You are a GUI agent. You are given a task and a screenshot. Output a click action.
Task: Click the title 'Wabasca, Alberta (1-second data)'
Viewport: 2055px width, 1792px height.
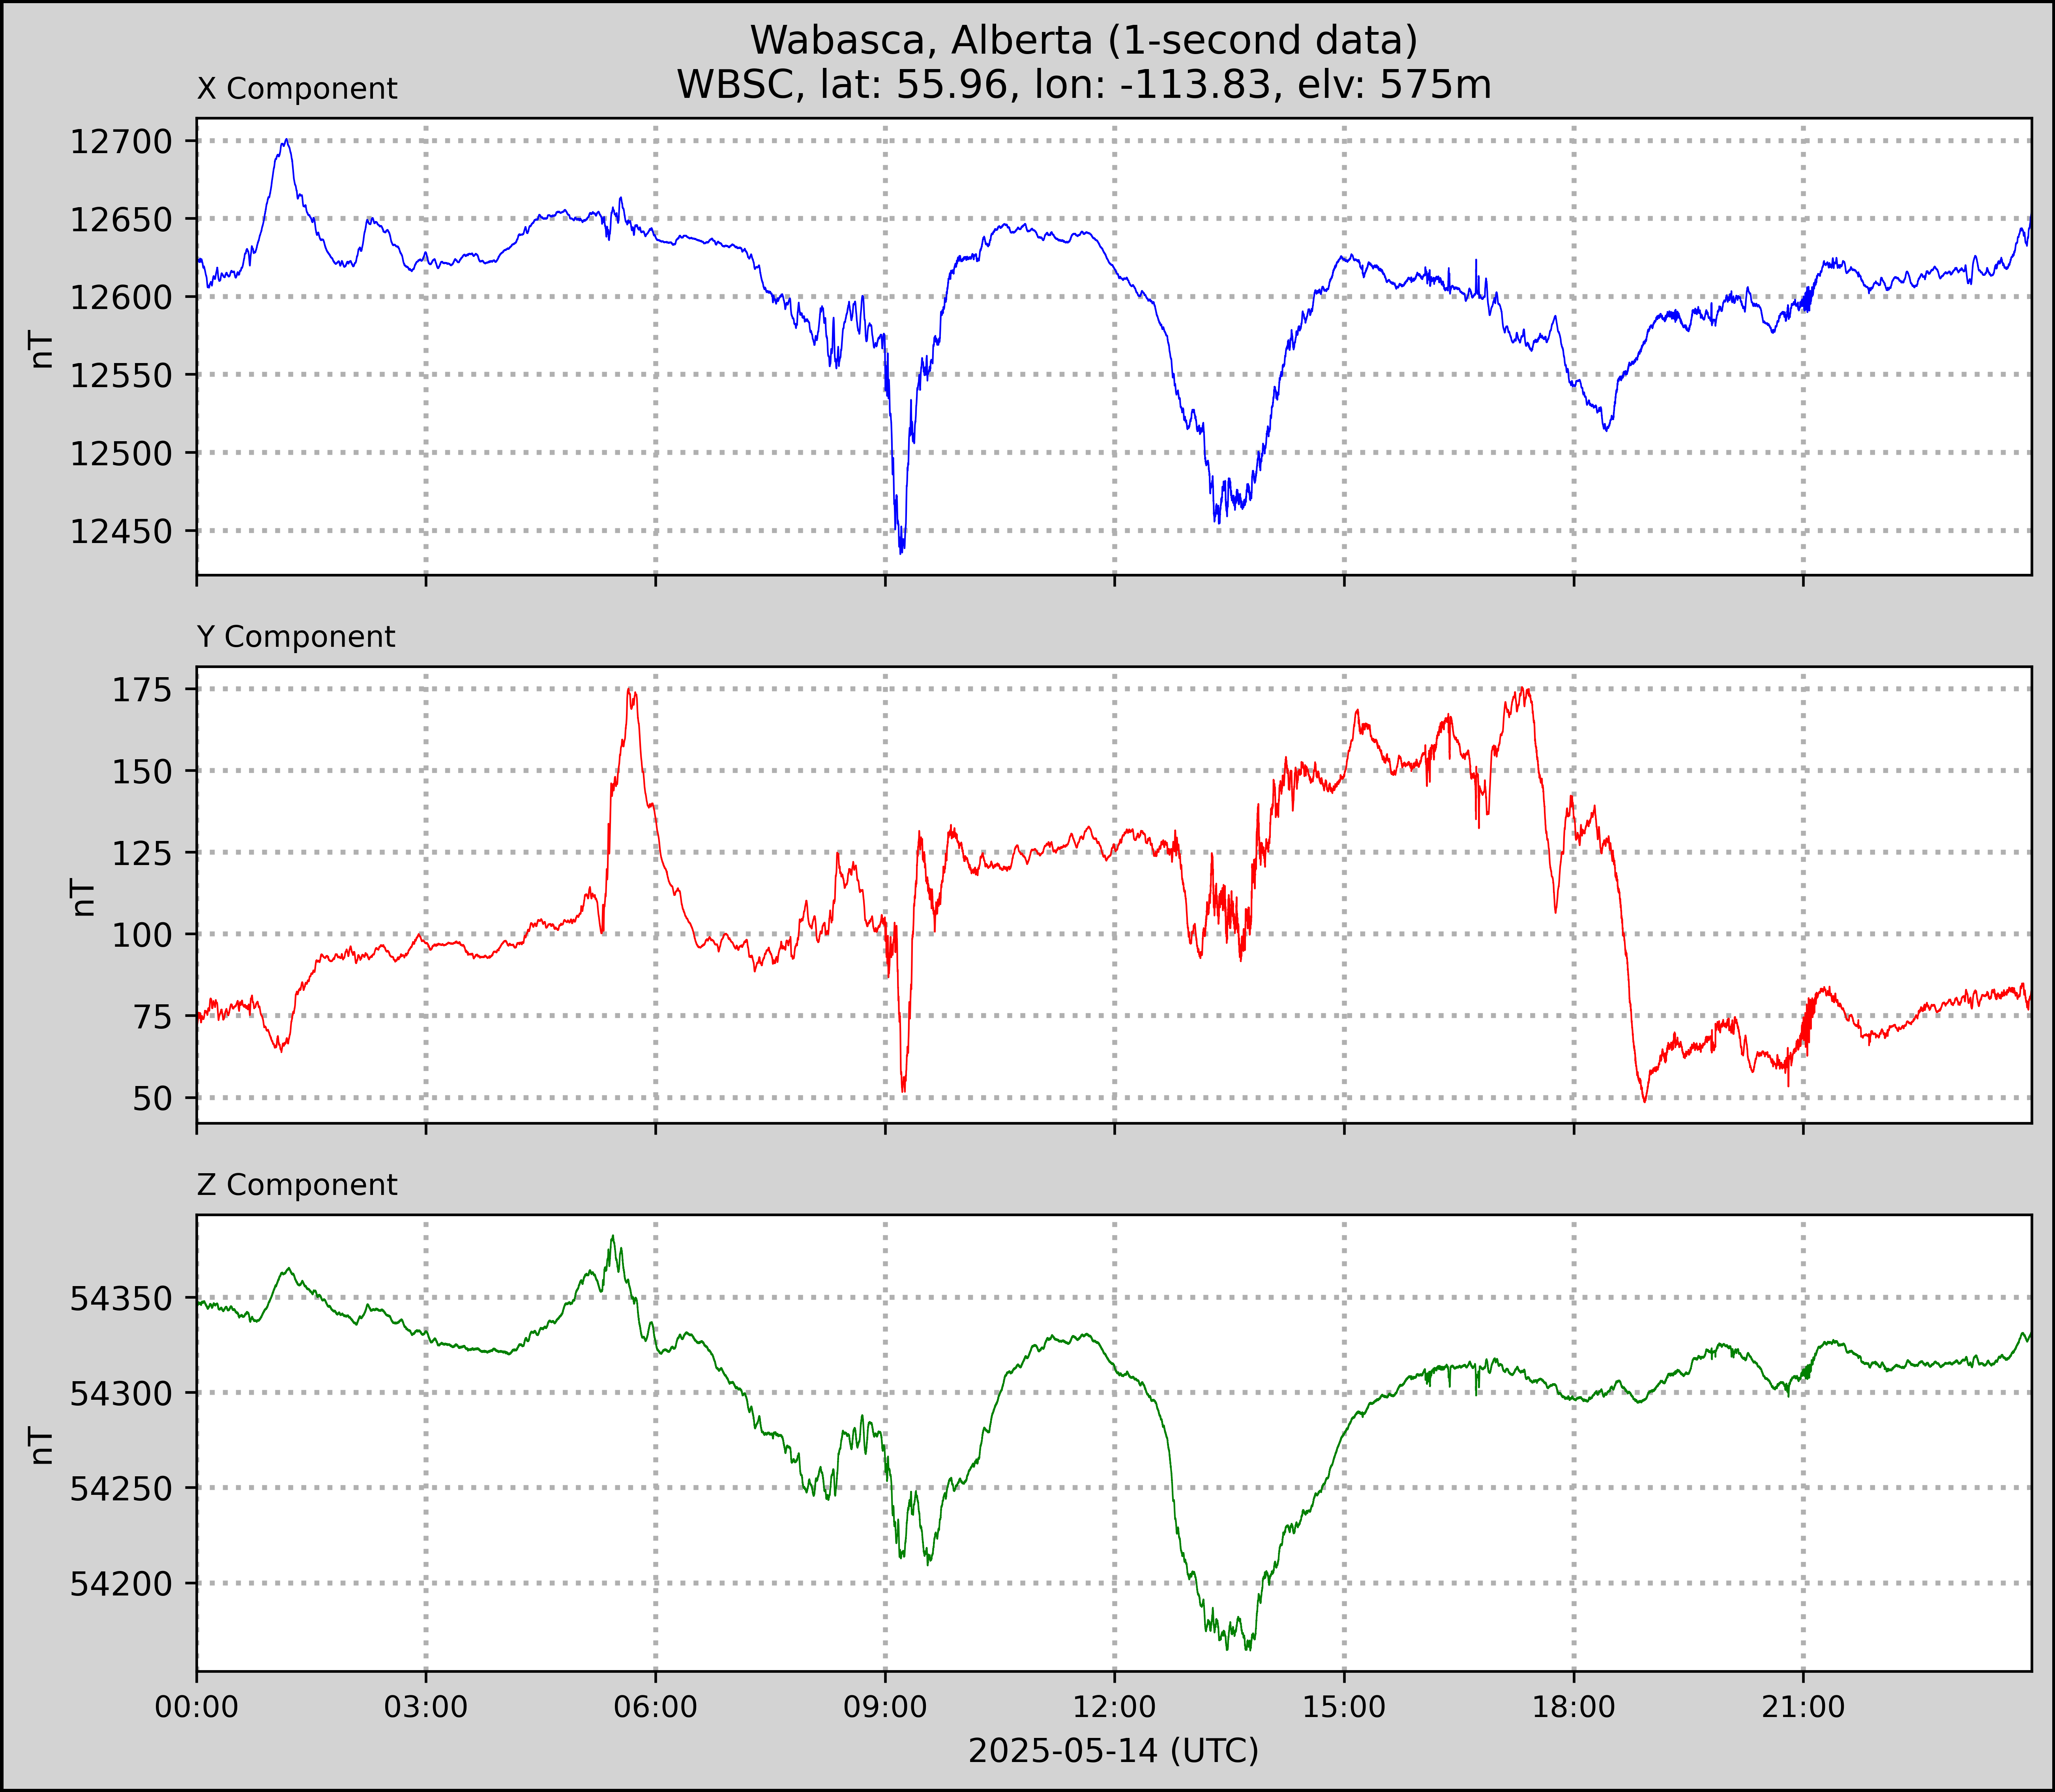(x=1084, y=41)
